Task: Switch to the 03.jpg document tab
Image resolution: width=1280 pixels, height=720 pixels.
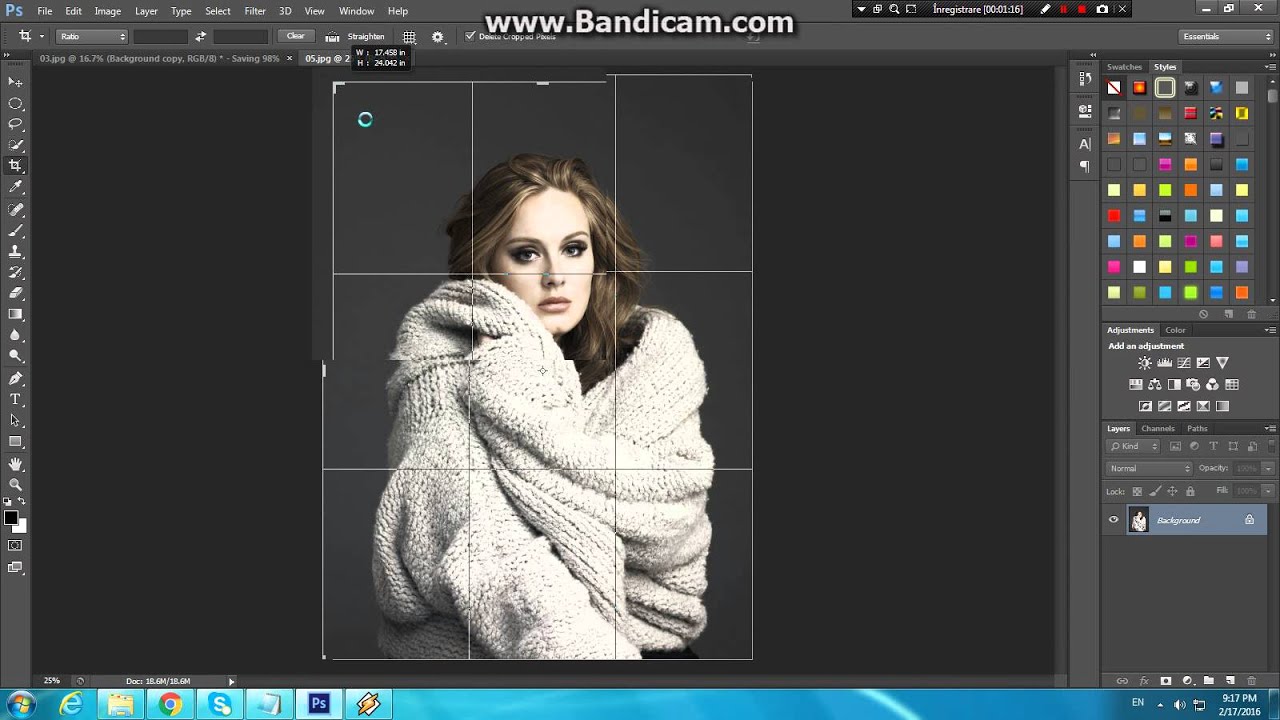Action: (160, 59)
